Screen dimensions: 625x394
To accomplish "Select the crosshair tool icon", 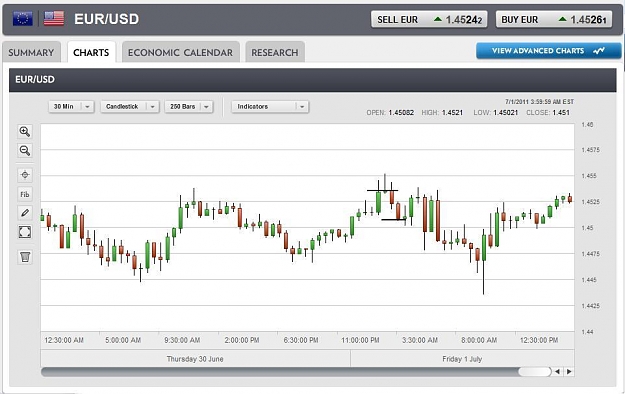I will pyautogui.click(x=25, y=175).
